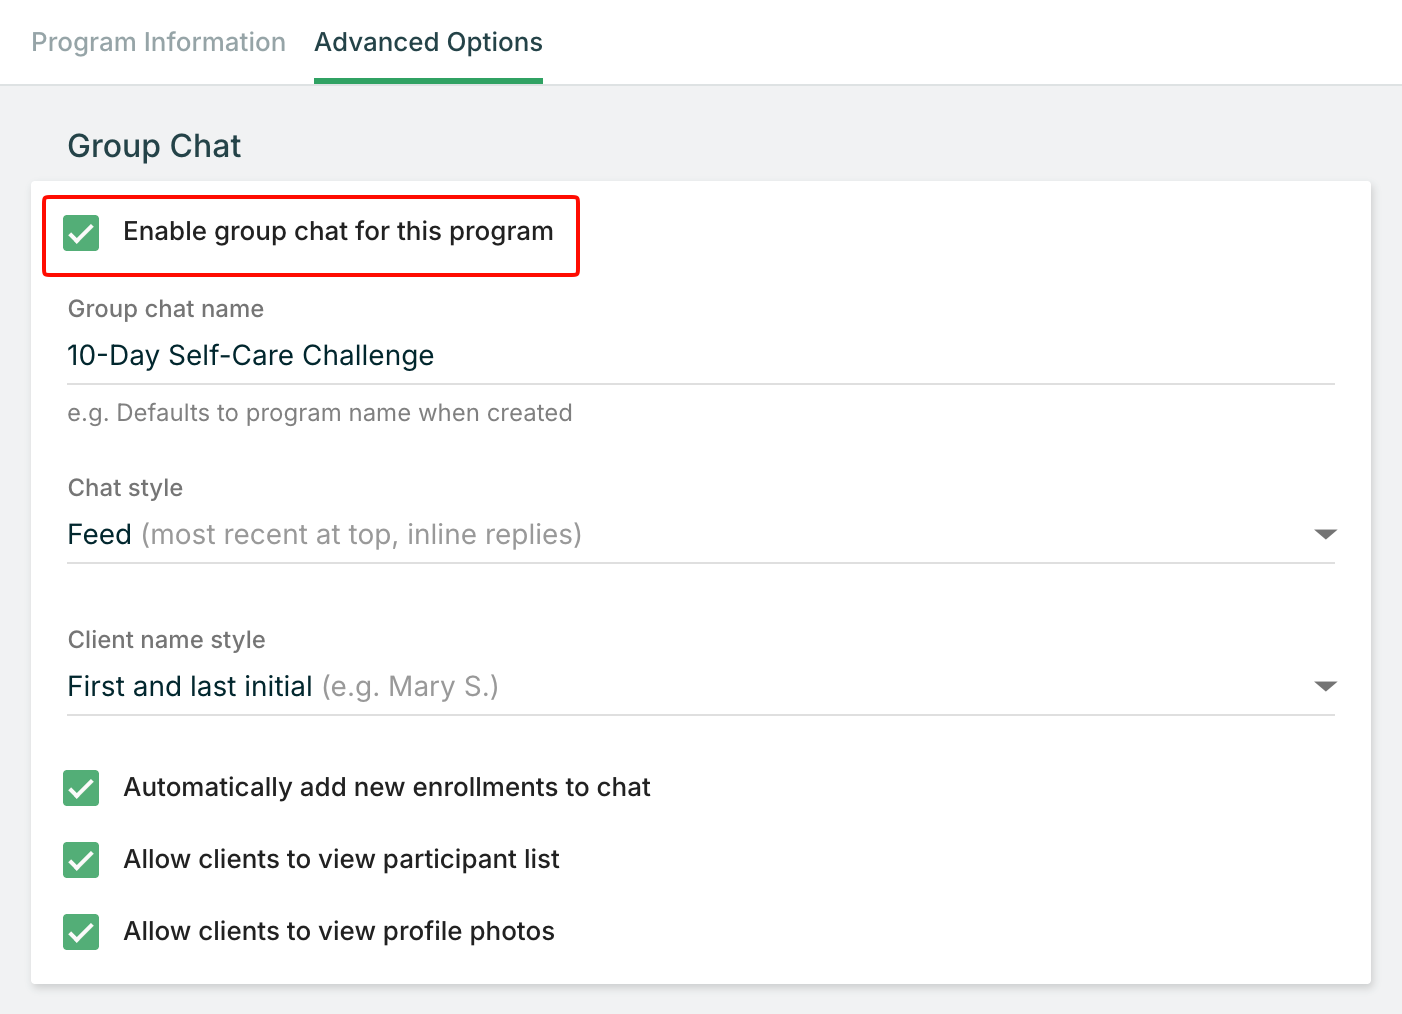
Task: Click the 'Enable group chat for this program' label
Action: (338, 231)
